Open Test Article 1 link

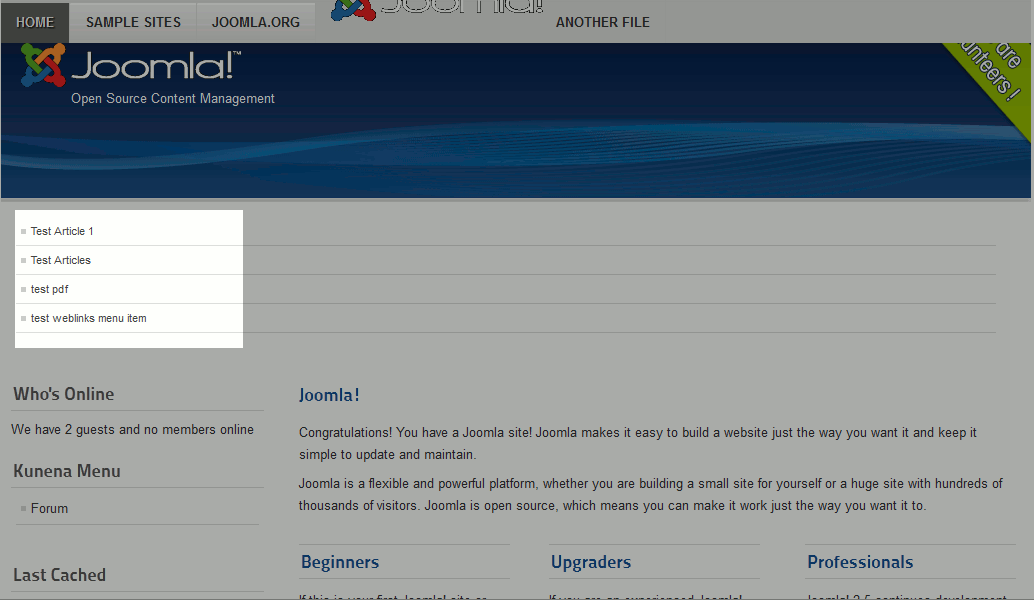tap(62, 231)
